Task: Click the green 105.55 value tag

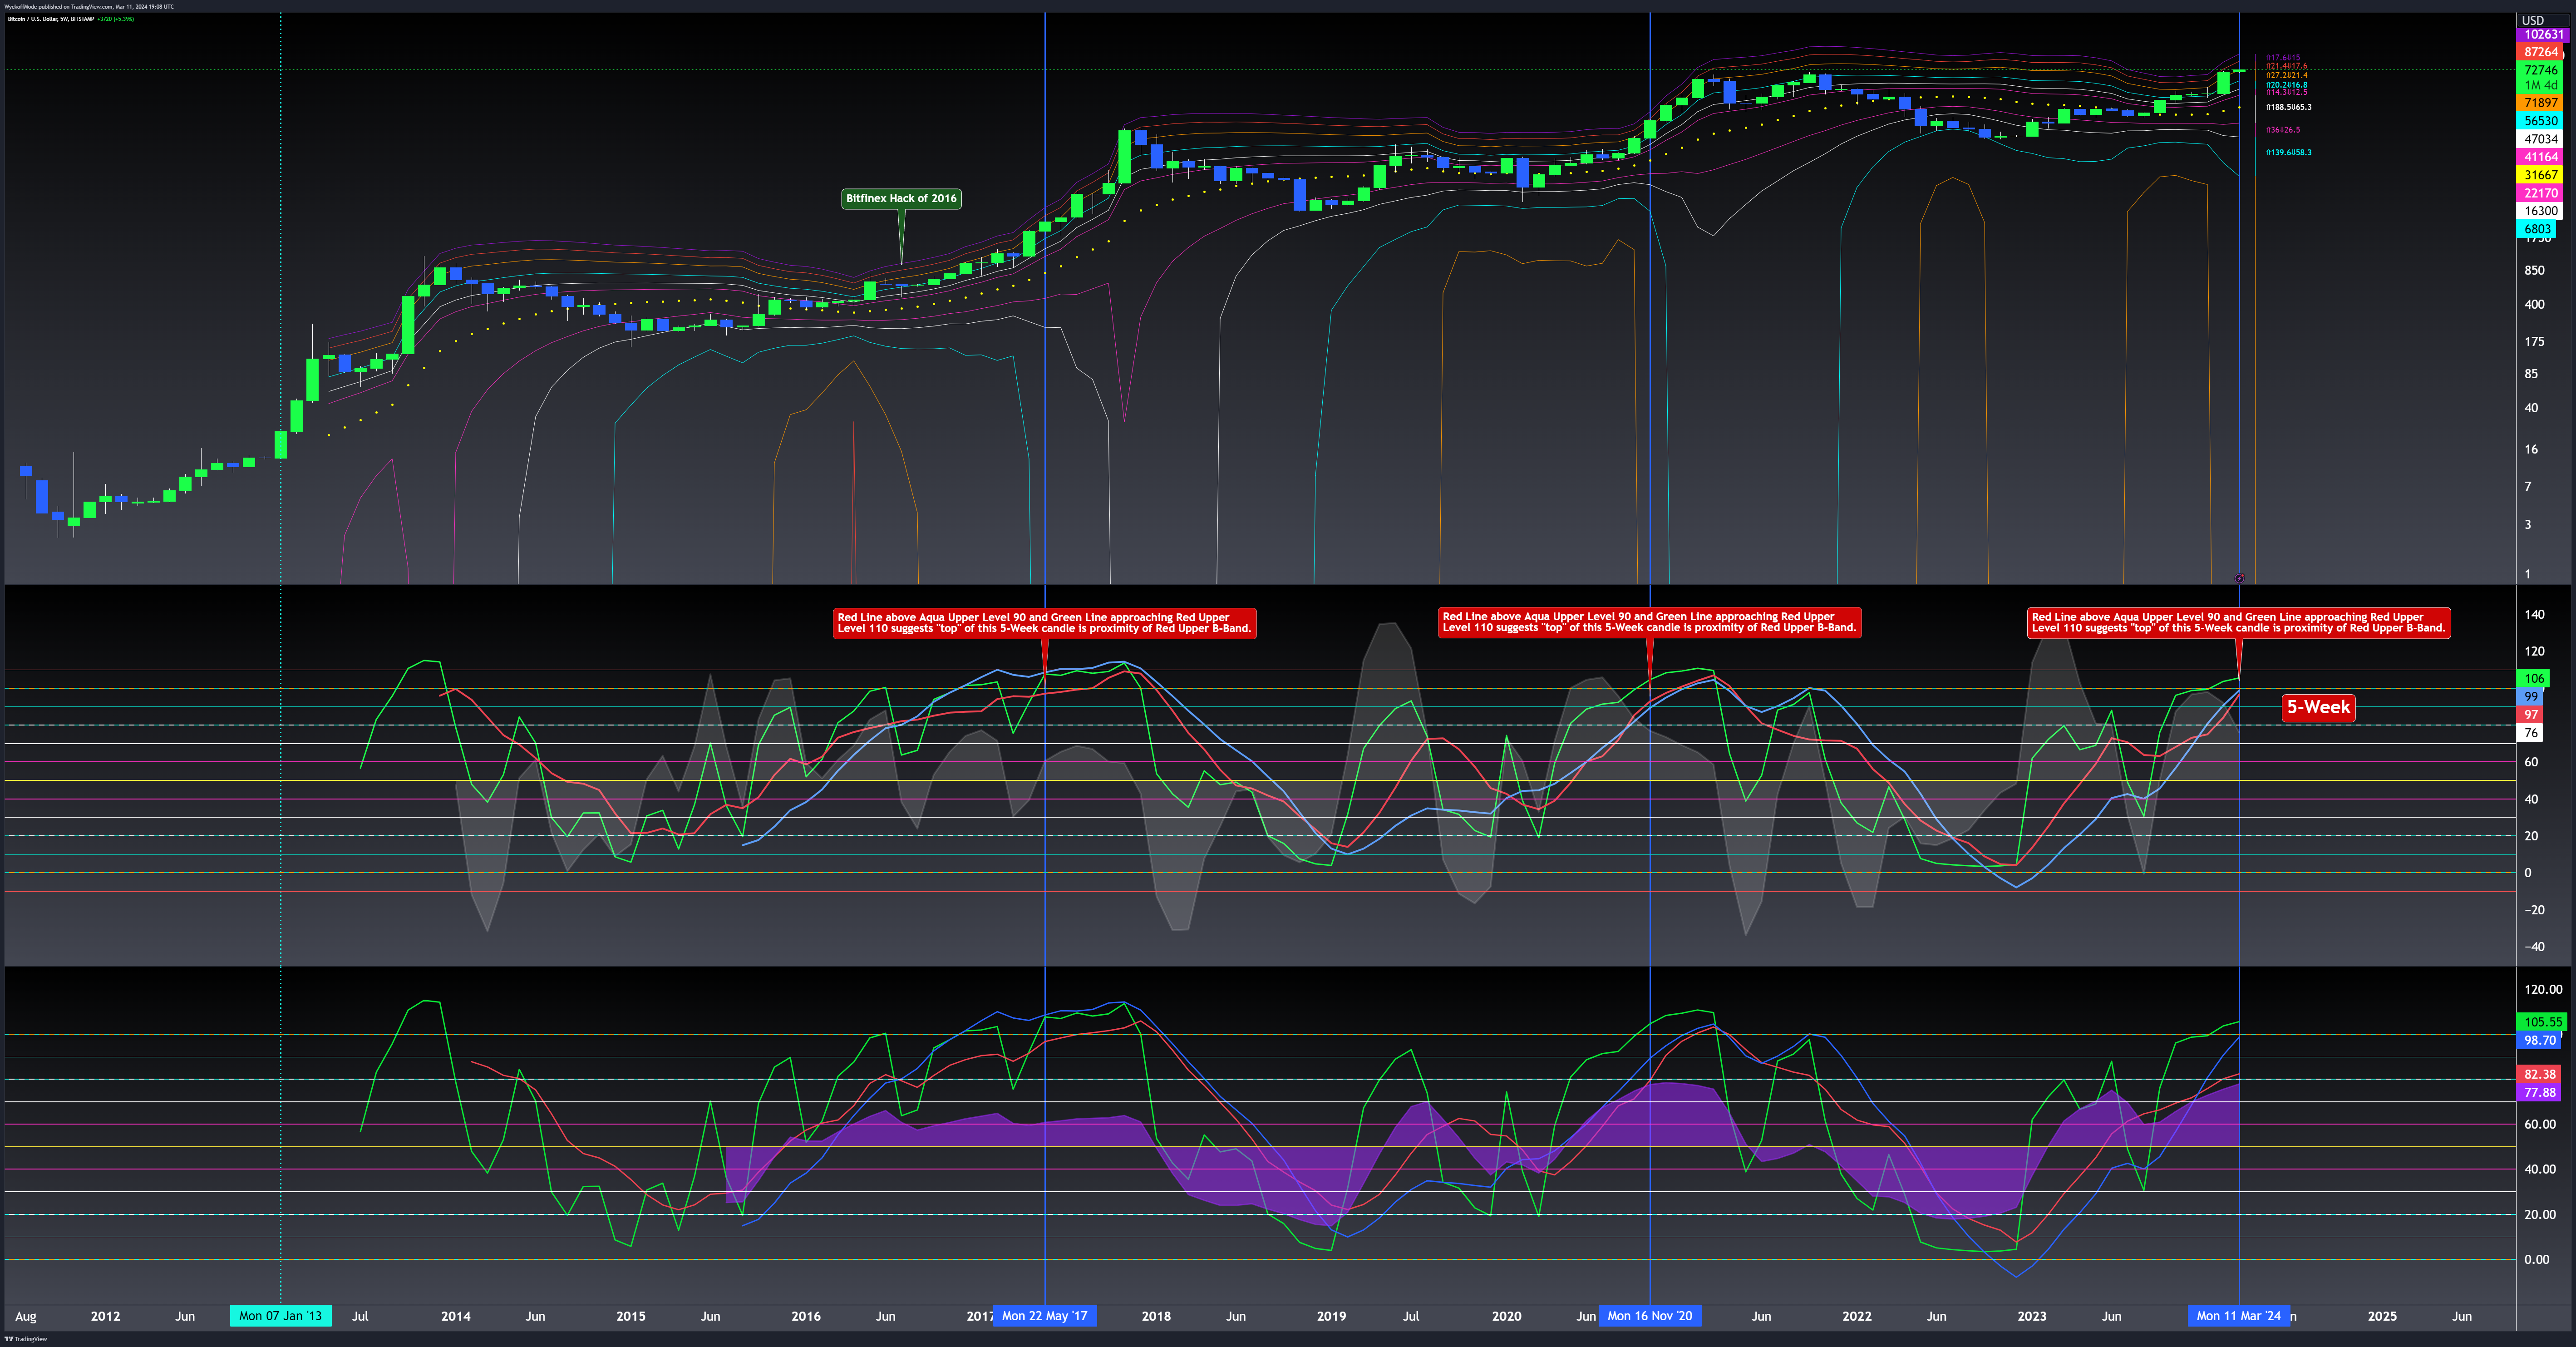Action: coord(2542,1022)
